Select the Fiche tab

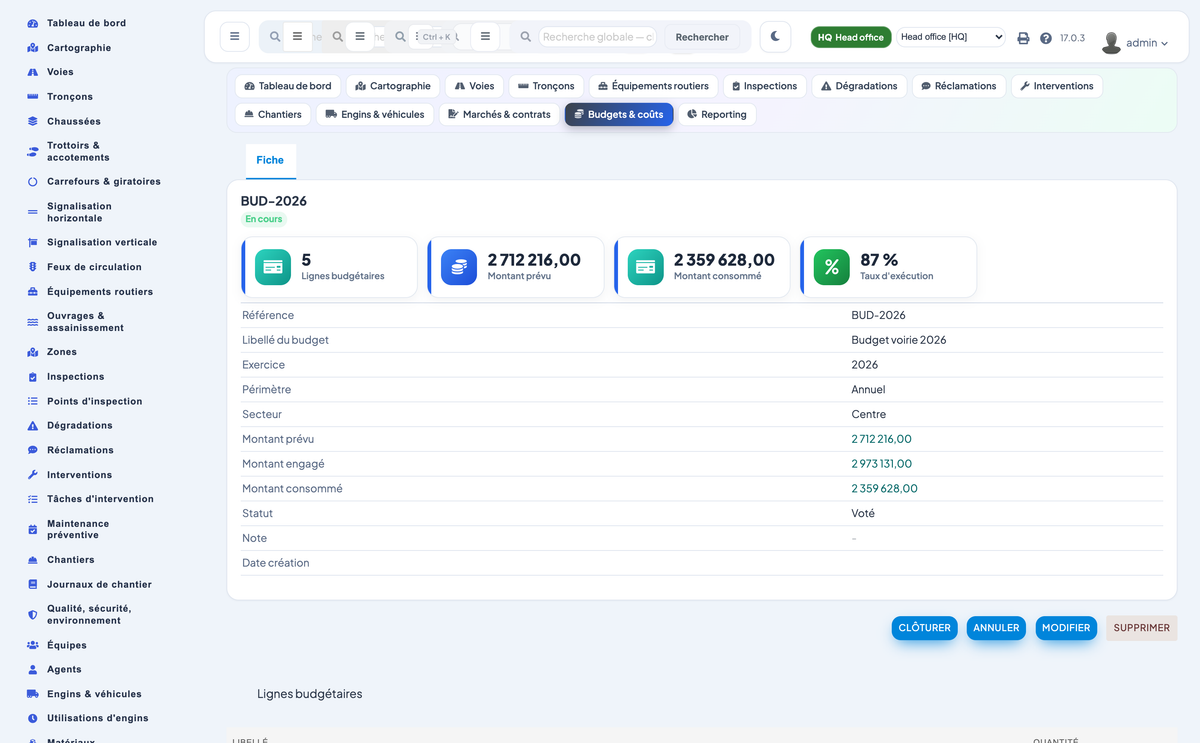click(270, 160)
